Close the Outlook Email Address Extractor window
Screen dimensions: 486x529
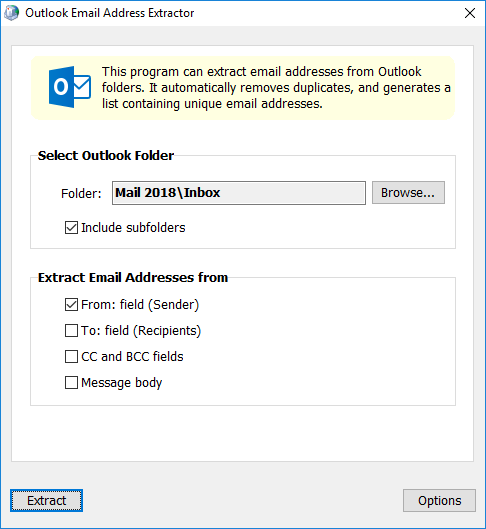pos(470,13)
